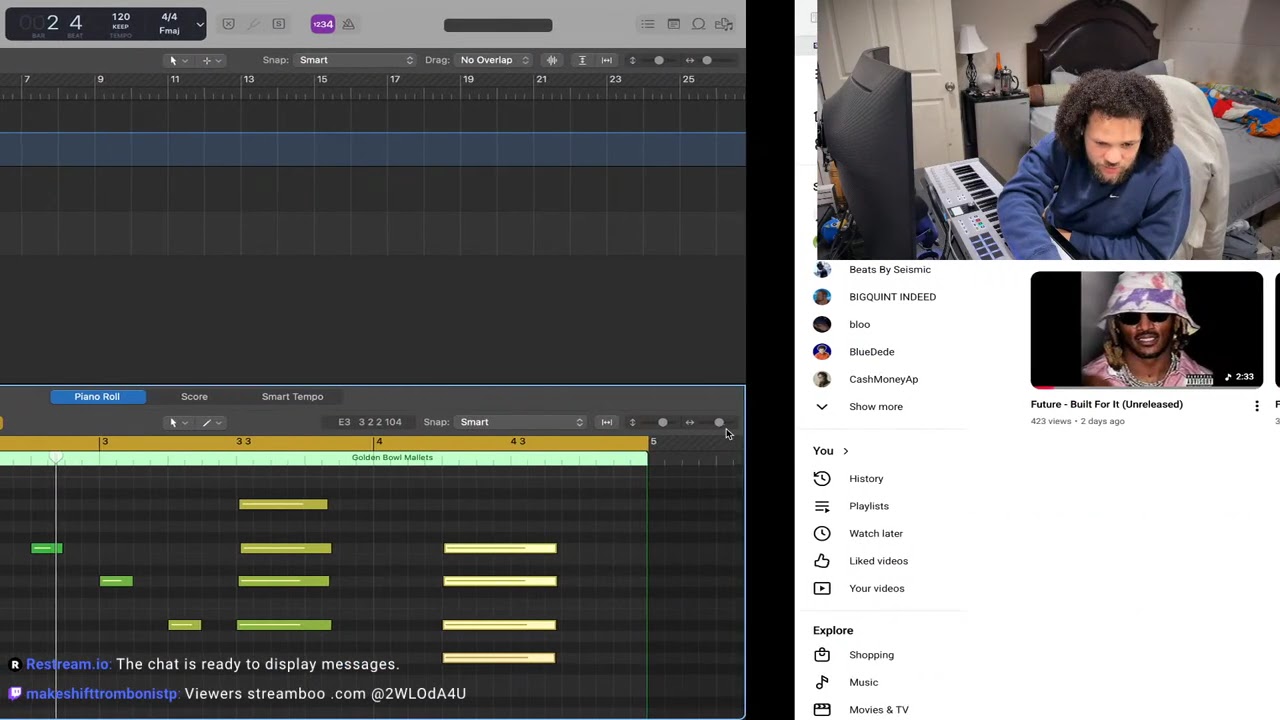Toggle the metronome click button

pyautogui.click(x=348, y=24)
